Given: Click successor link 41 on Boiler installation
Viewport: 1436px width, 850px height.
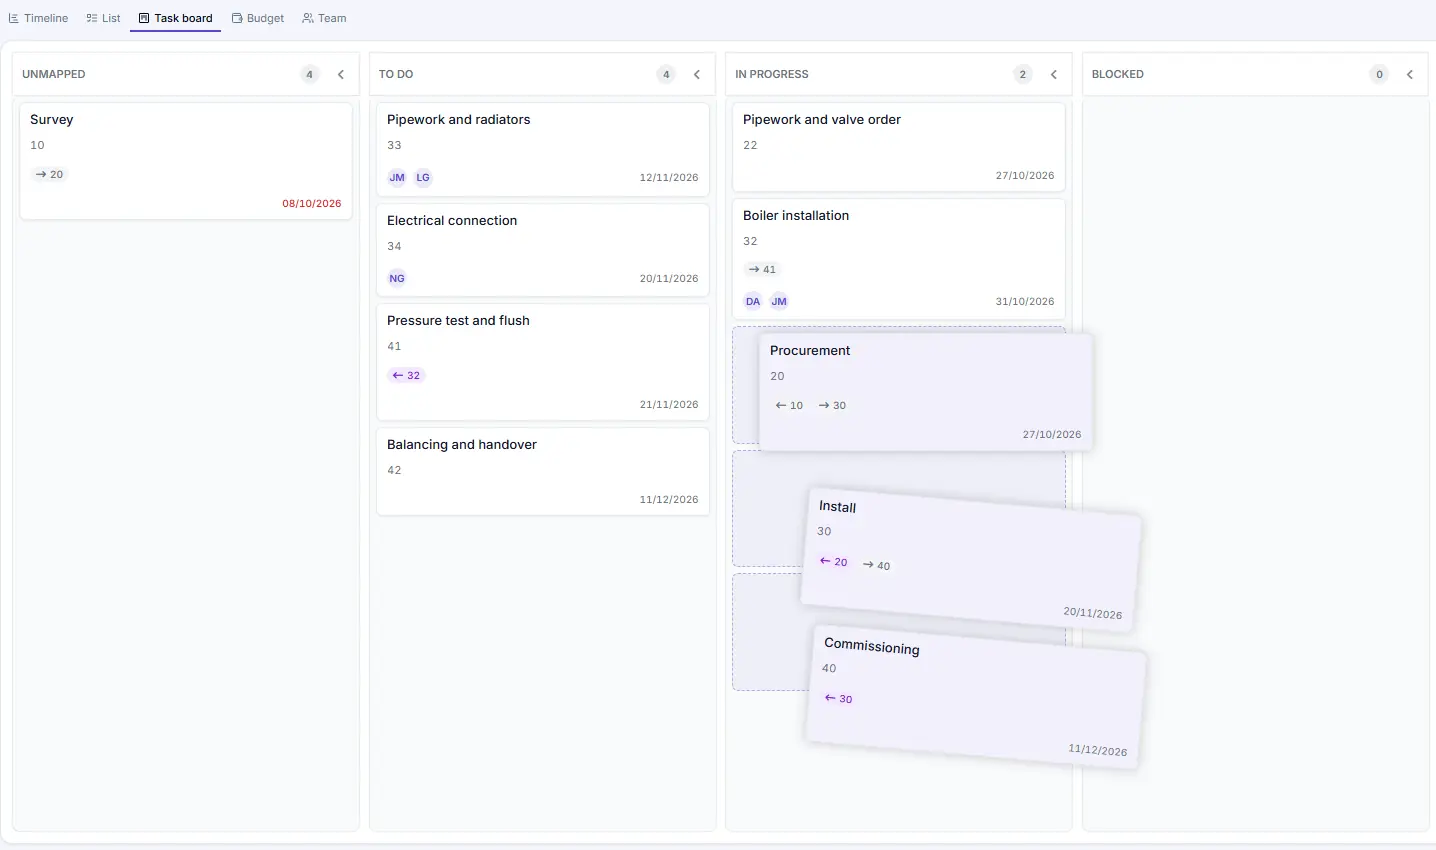Looking at the screenshot, I should tap(762, 269).
